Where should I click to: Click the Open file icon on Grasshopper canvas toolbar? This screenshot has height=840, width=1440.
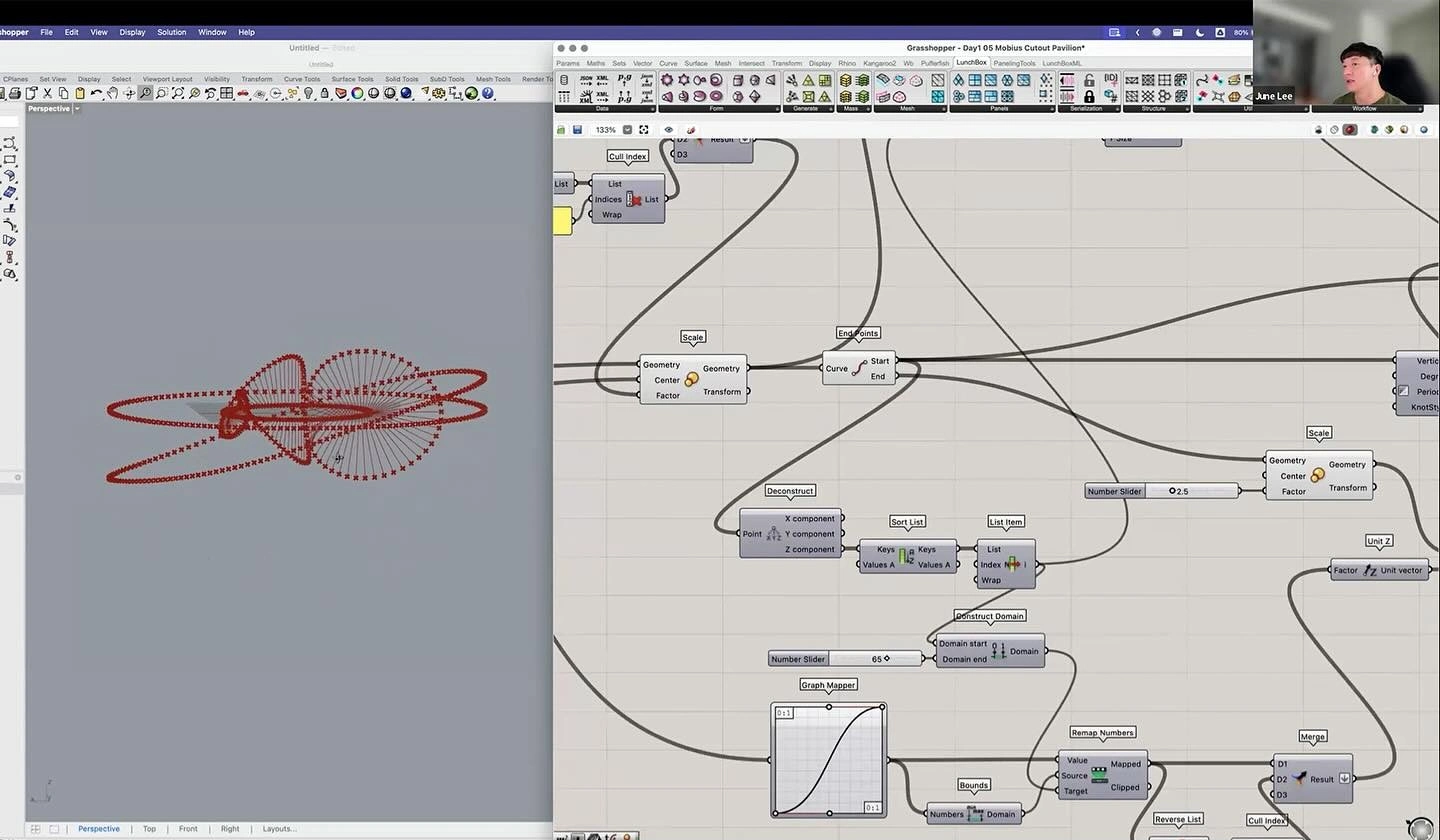pos(561,129)
